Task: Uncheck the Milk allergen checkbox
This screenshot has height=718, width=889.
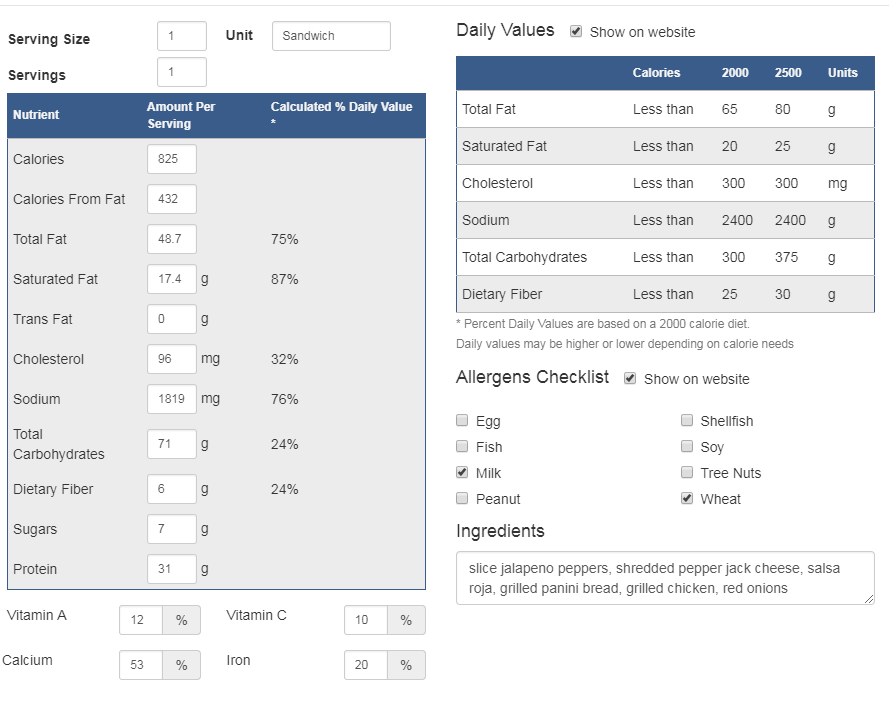Action: (x=462, y=472)
